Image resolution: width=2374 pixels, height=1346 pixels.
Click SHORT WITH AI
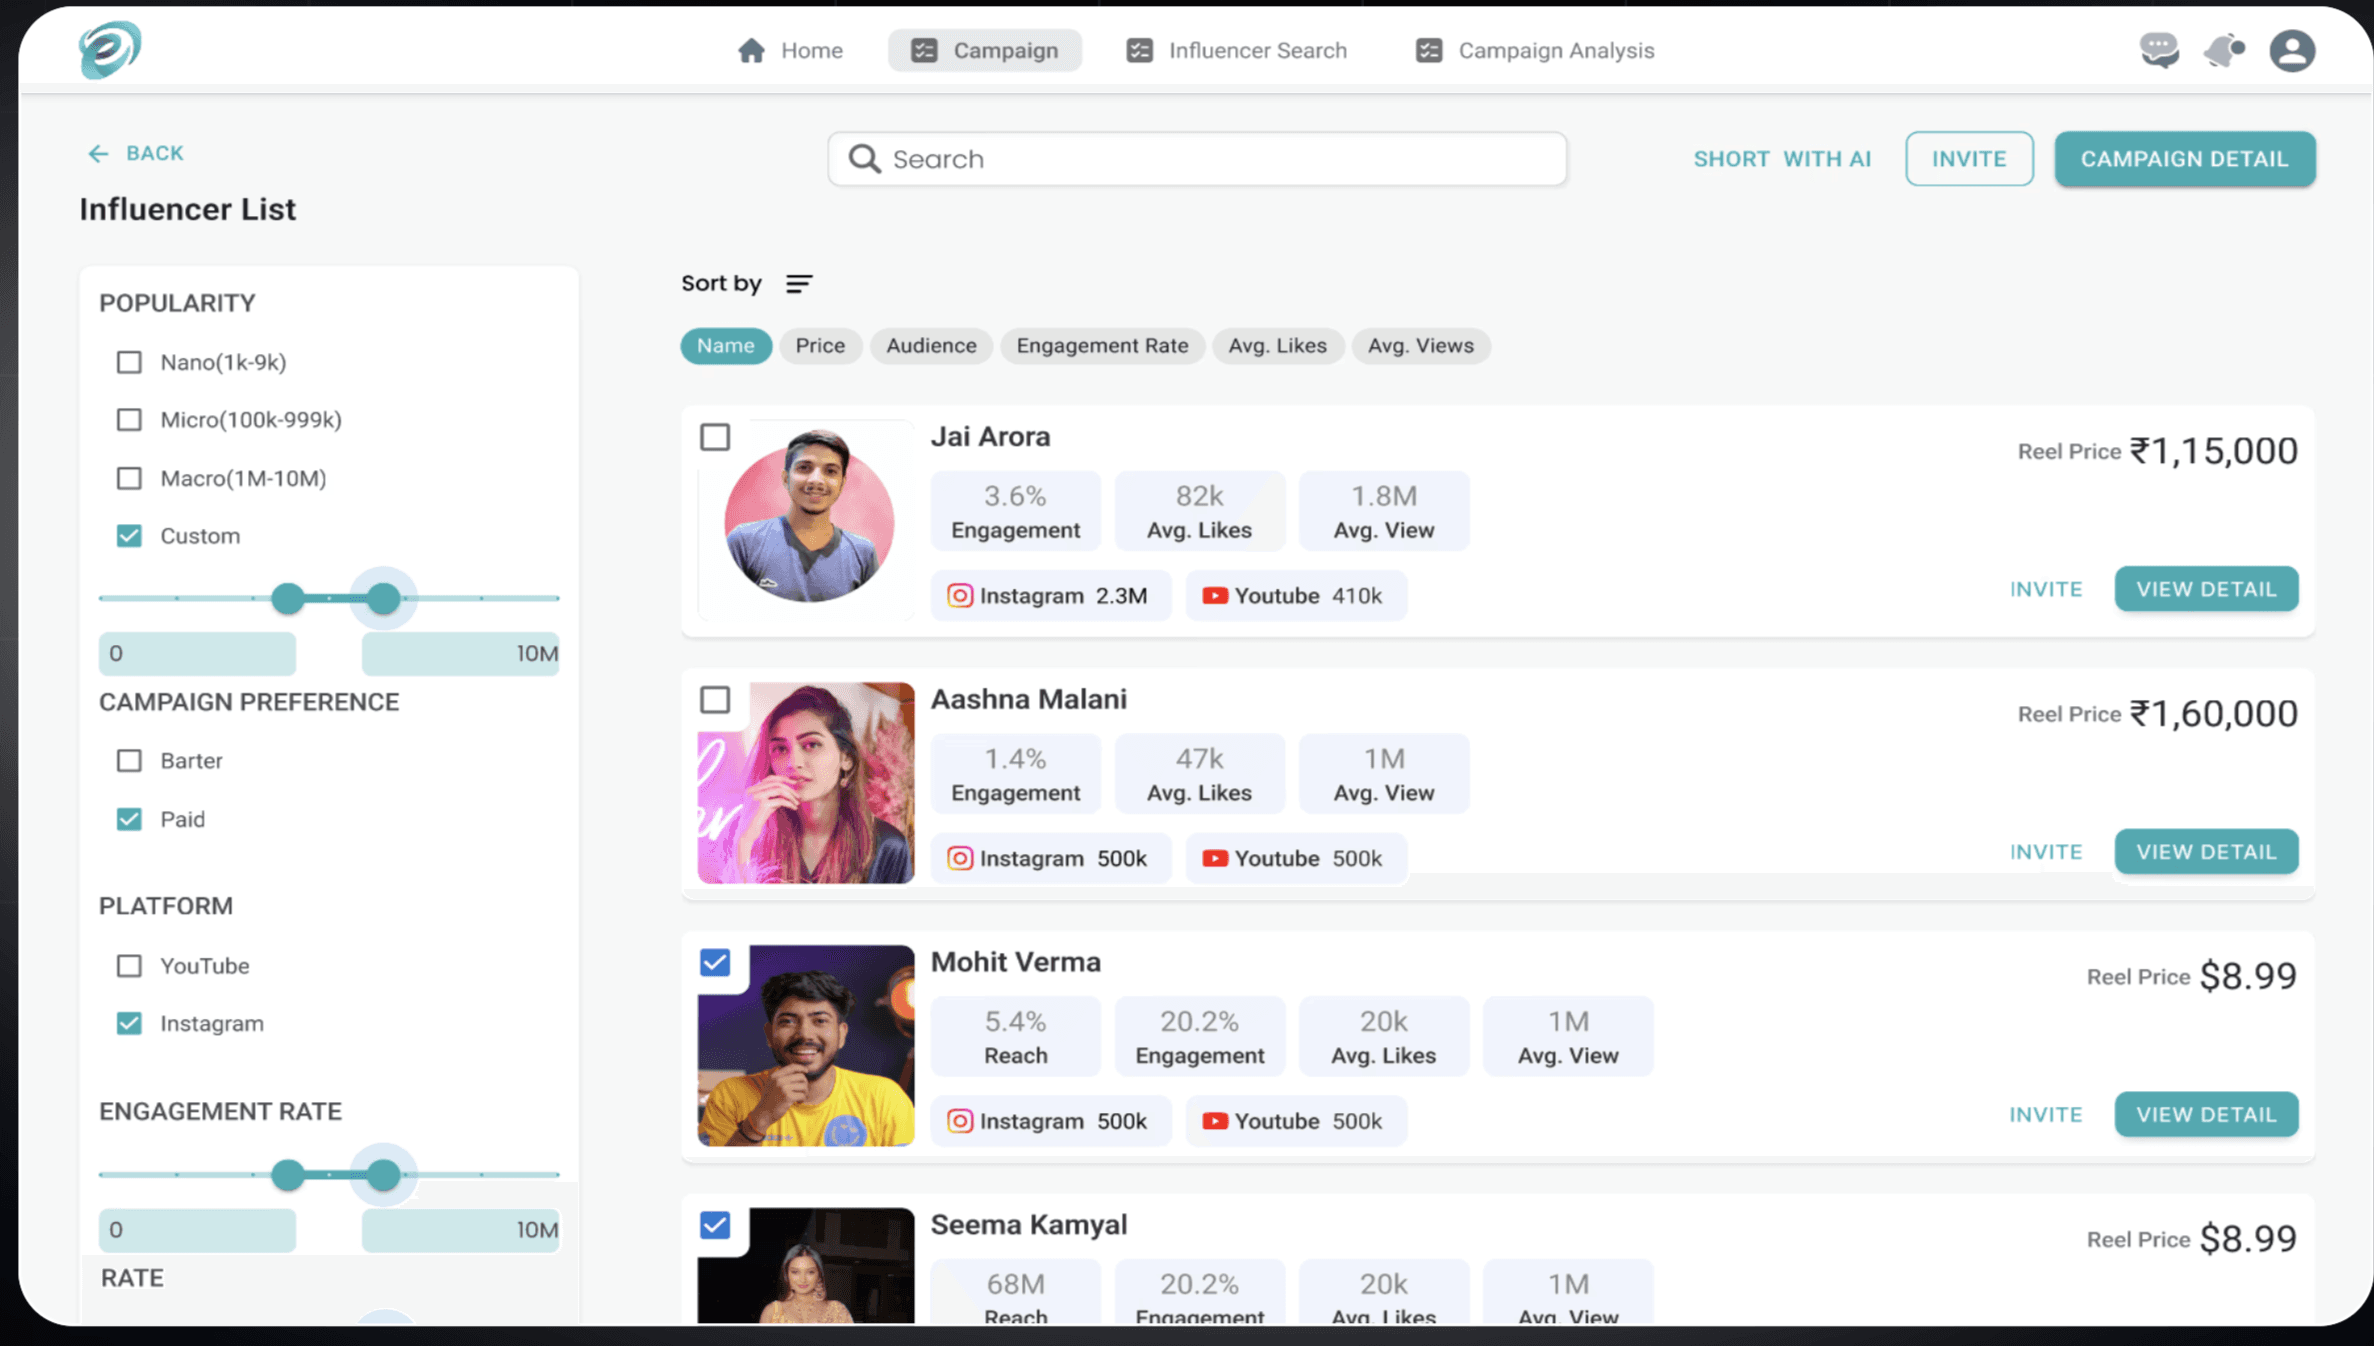tap(1782, 159)
